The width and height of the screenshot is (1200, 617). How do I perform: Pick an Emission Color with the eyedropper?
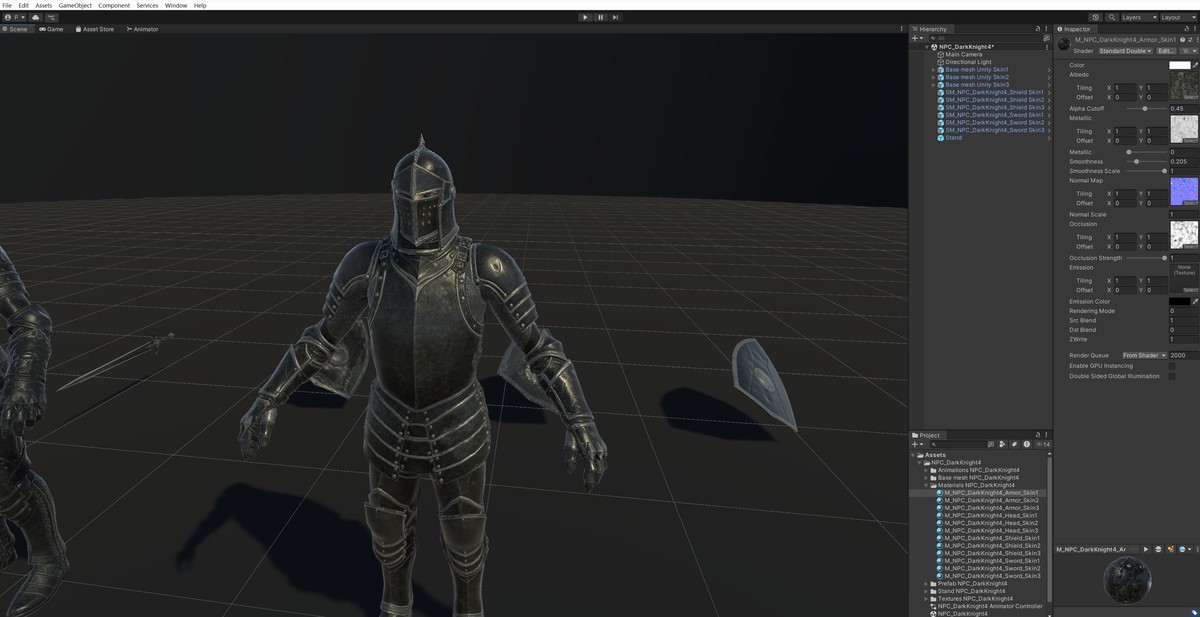1195,301
